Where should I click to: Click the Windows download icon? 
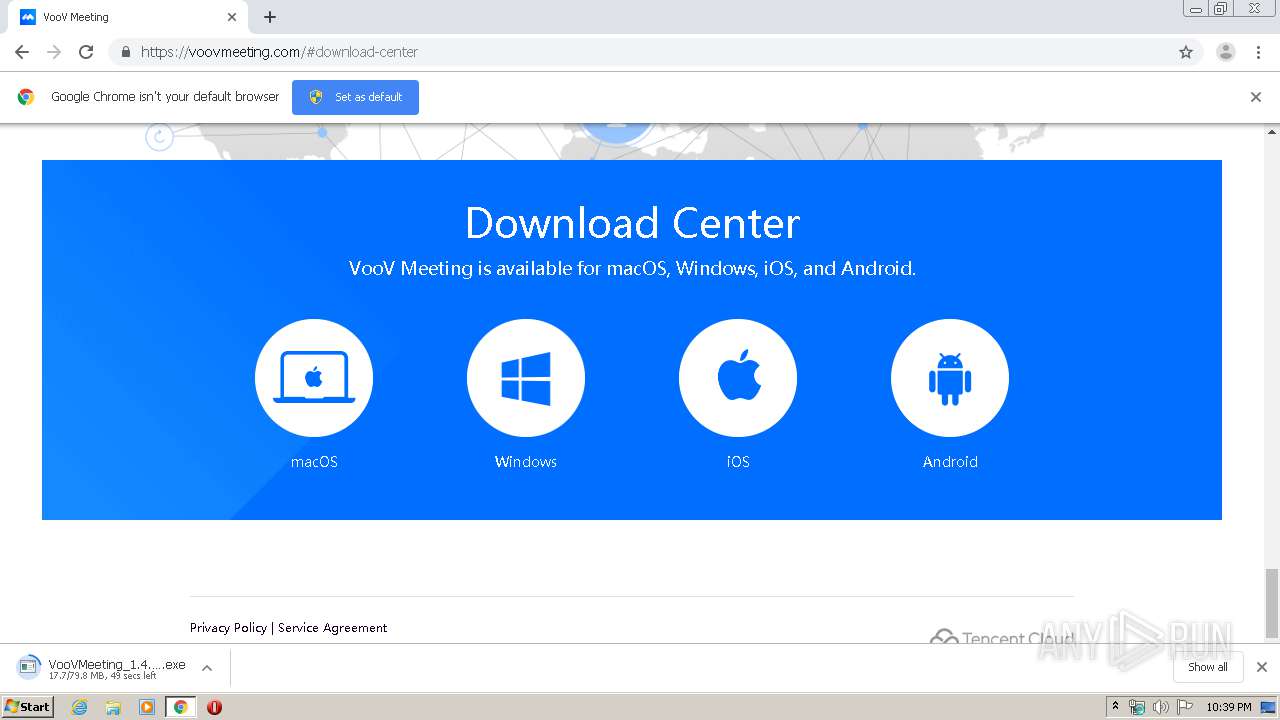(x=526, y=378)
